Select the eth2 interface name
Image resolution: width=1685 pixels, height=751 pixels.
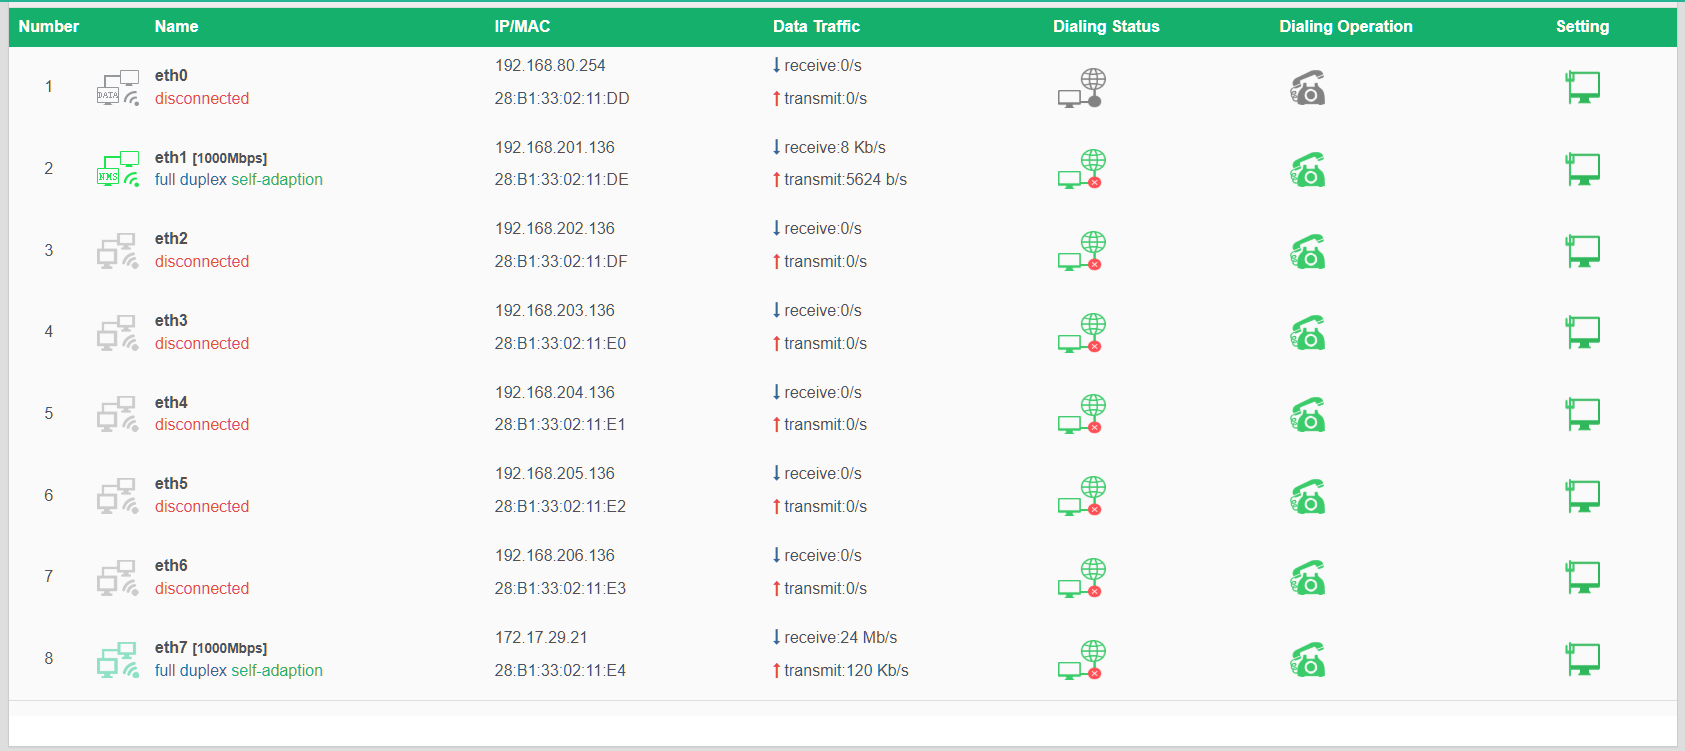pyautogui.click(x=171, y=239)
